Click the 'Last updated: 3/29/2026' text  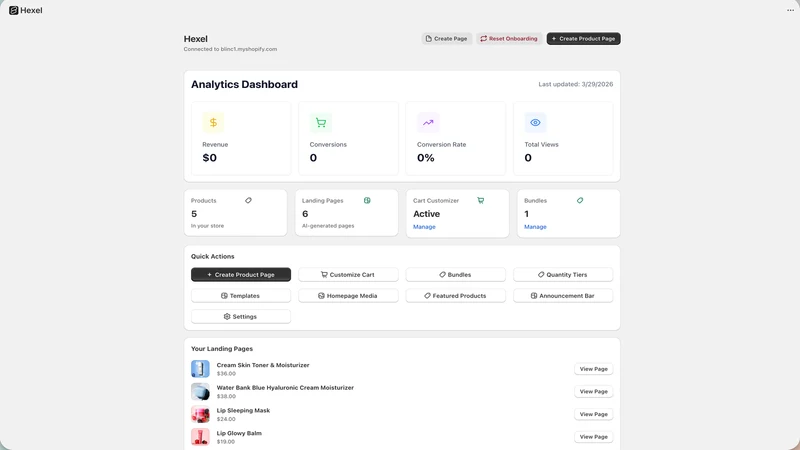click(576, 84)
